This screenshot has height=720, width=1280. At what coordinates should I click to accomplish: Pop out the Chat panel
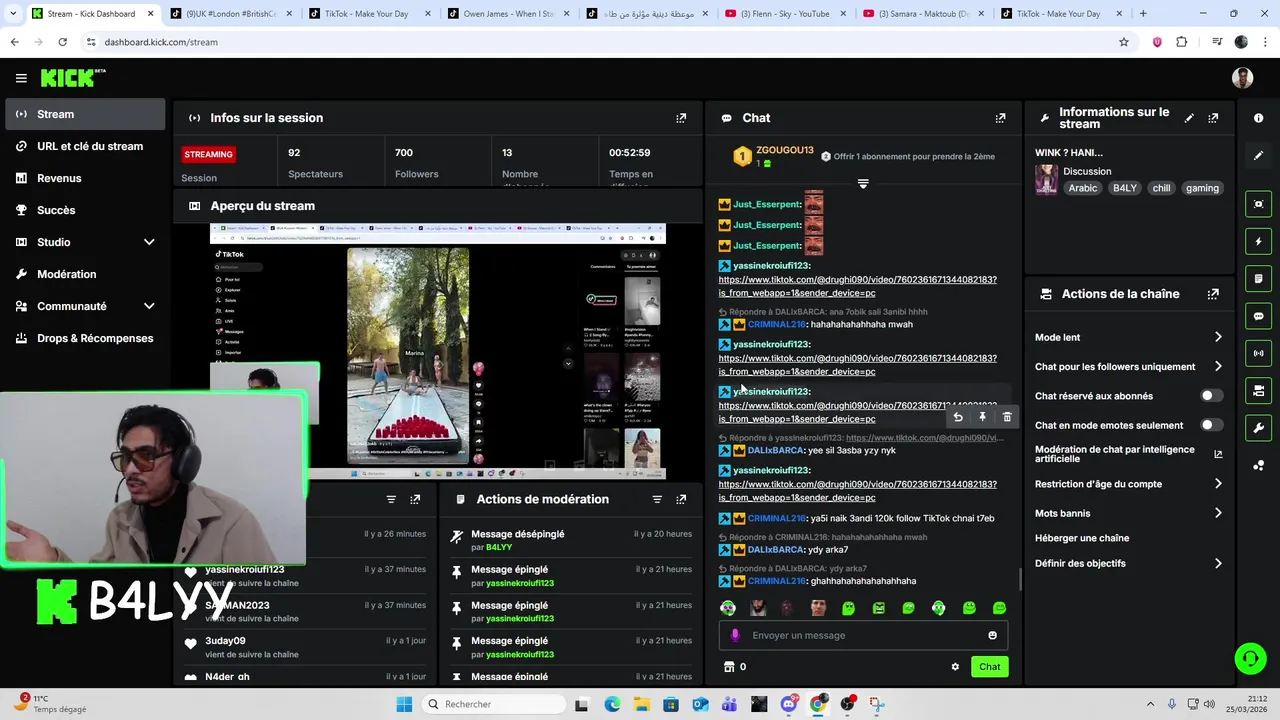coord(1000,118)
